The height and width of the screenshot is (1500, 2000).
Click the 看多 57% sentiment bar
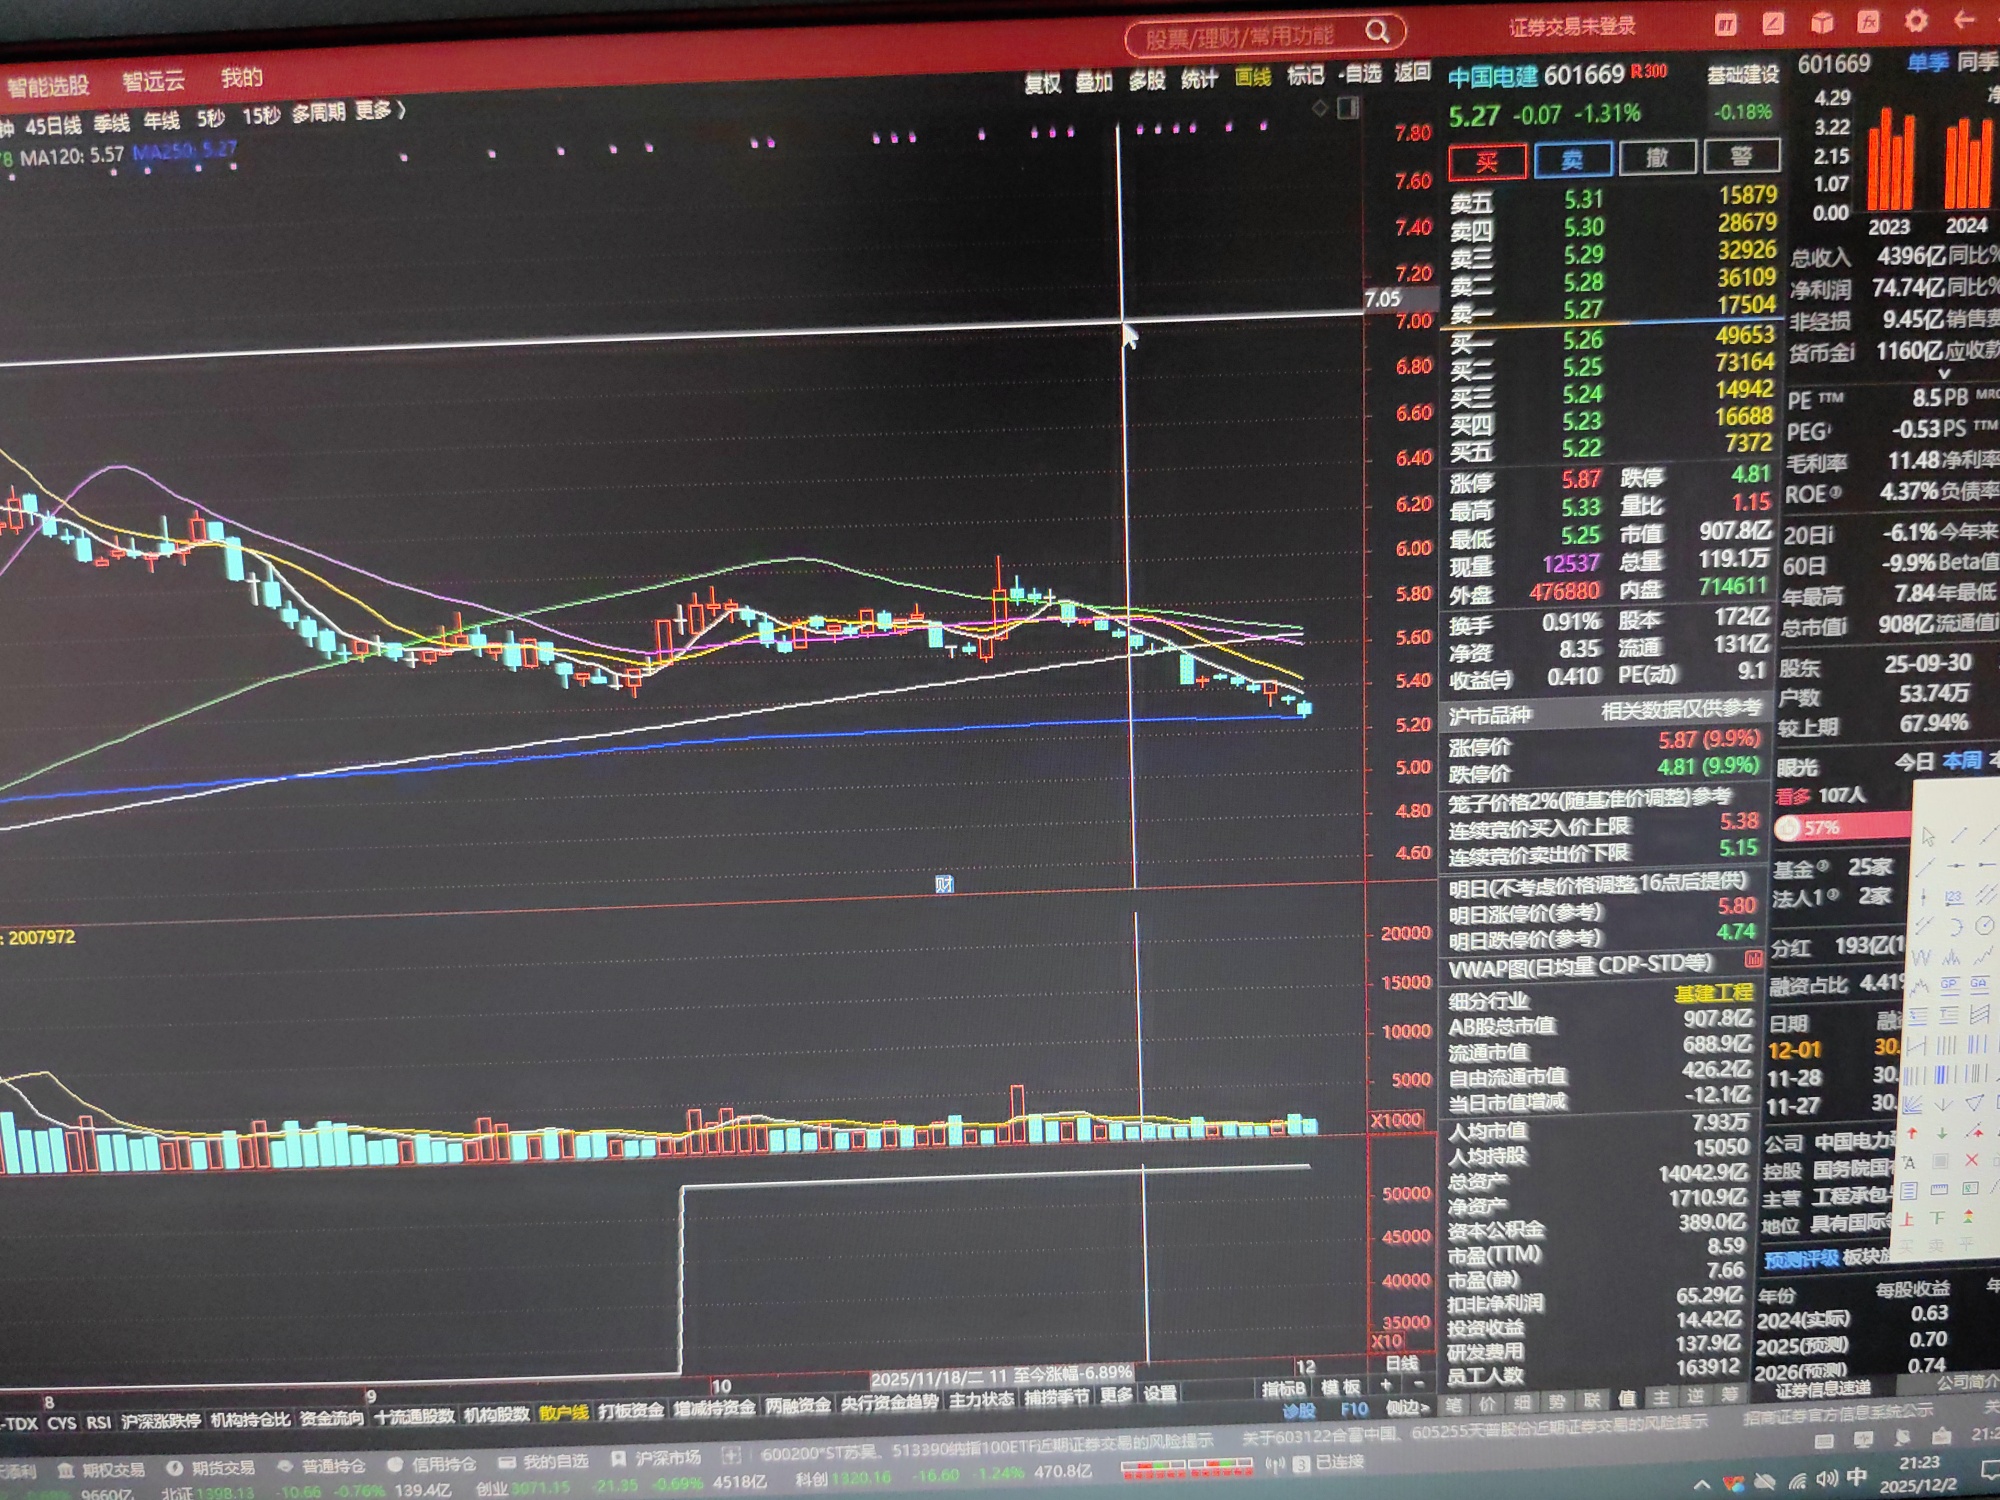tap(1841, 827)
